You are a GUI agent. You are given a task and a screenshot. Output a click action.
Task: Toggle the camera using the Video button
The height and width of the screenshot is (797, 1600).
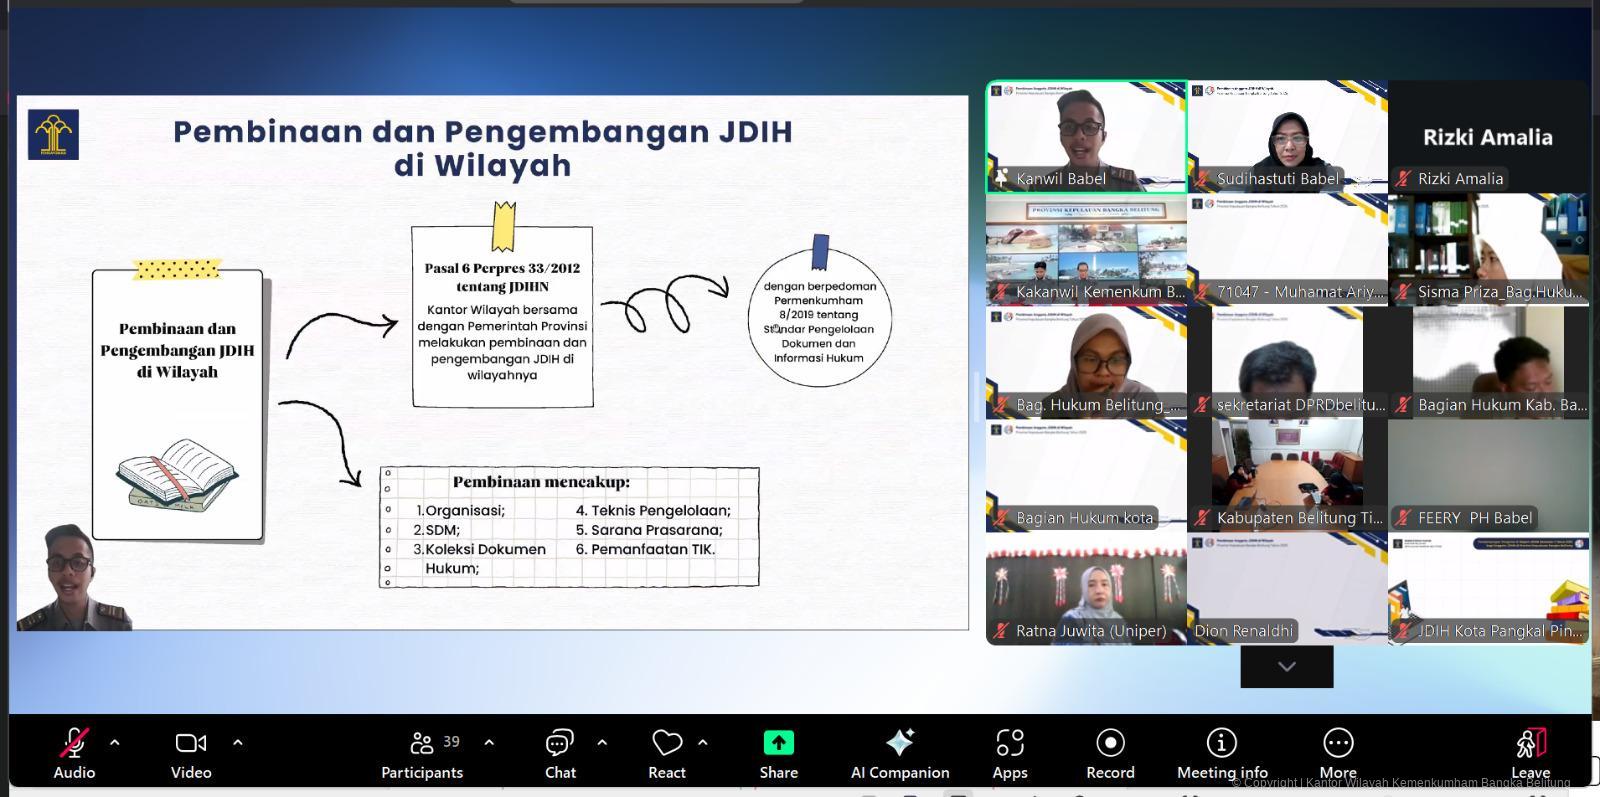tap(190, 752)
